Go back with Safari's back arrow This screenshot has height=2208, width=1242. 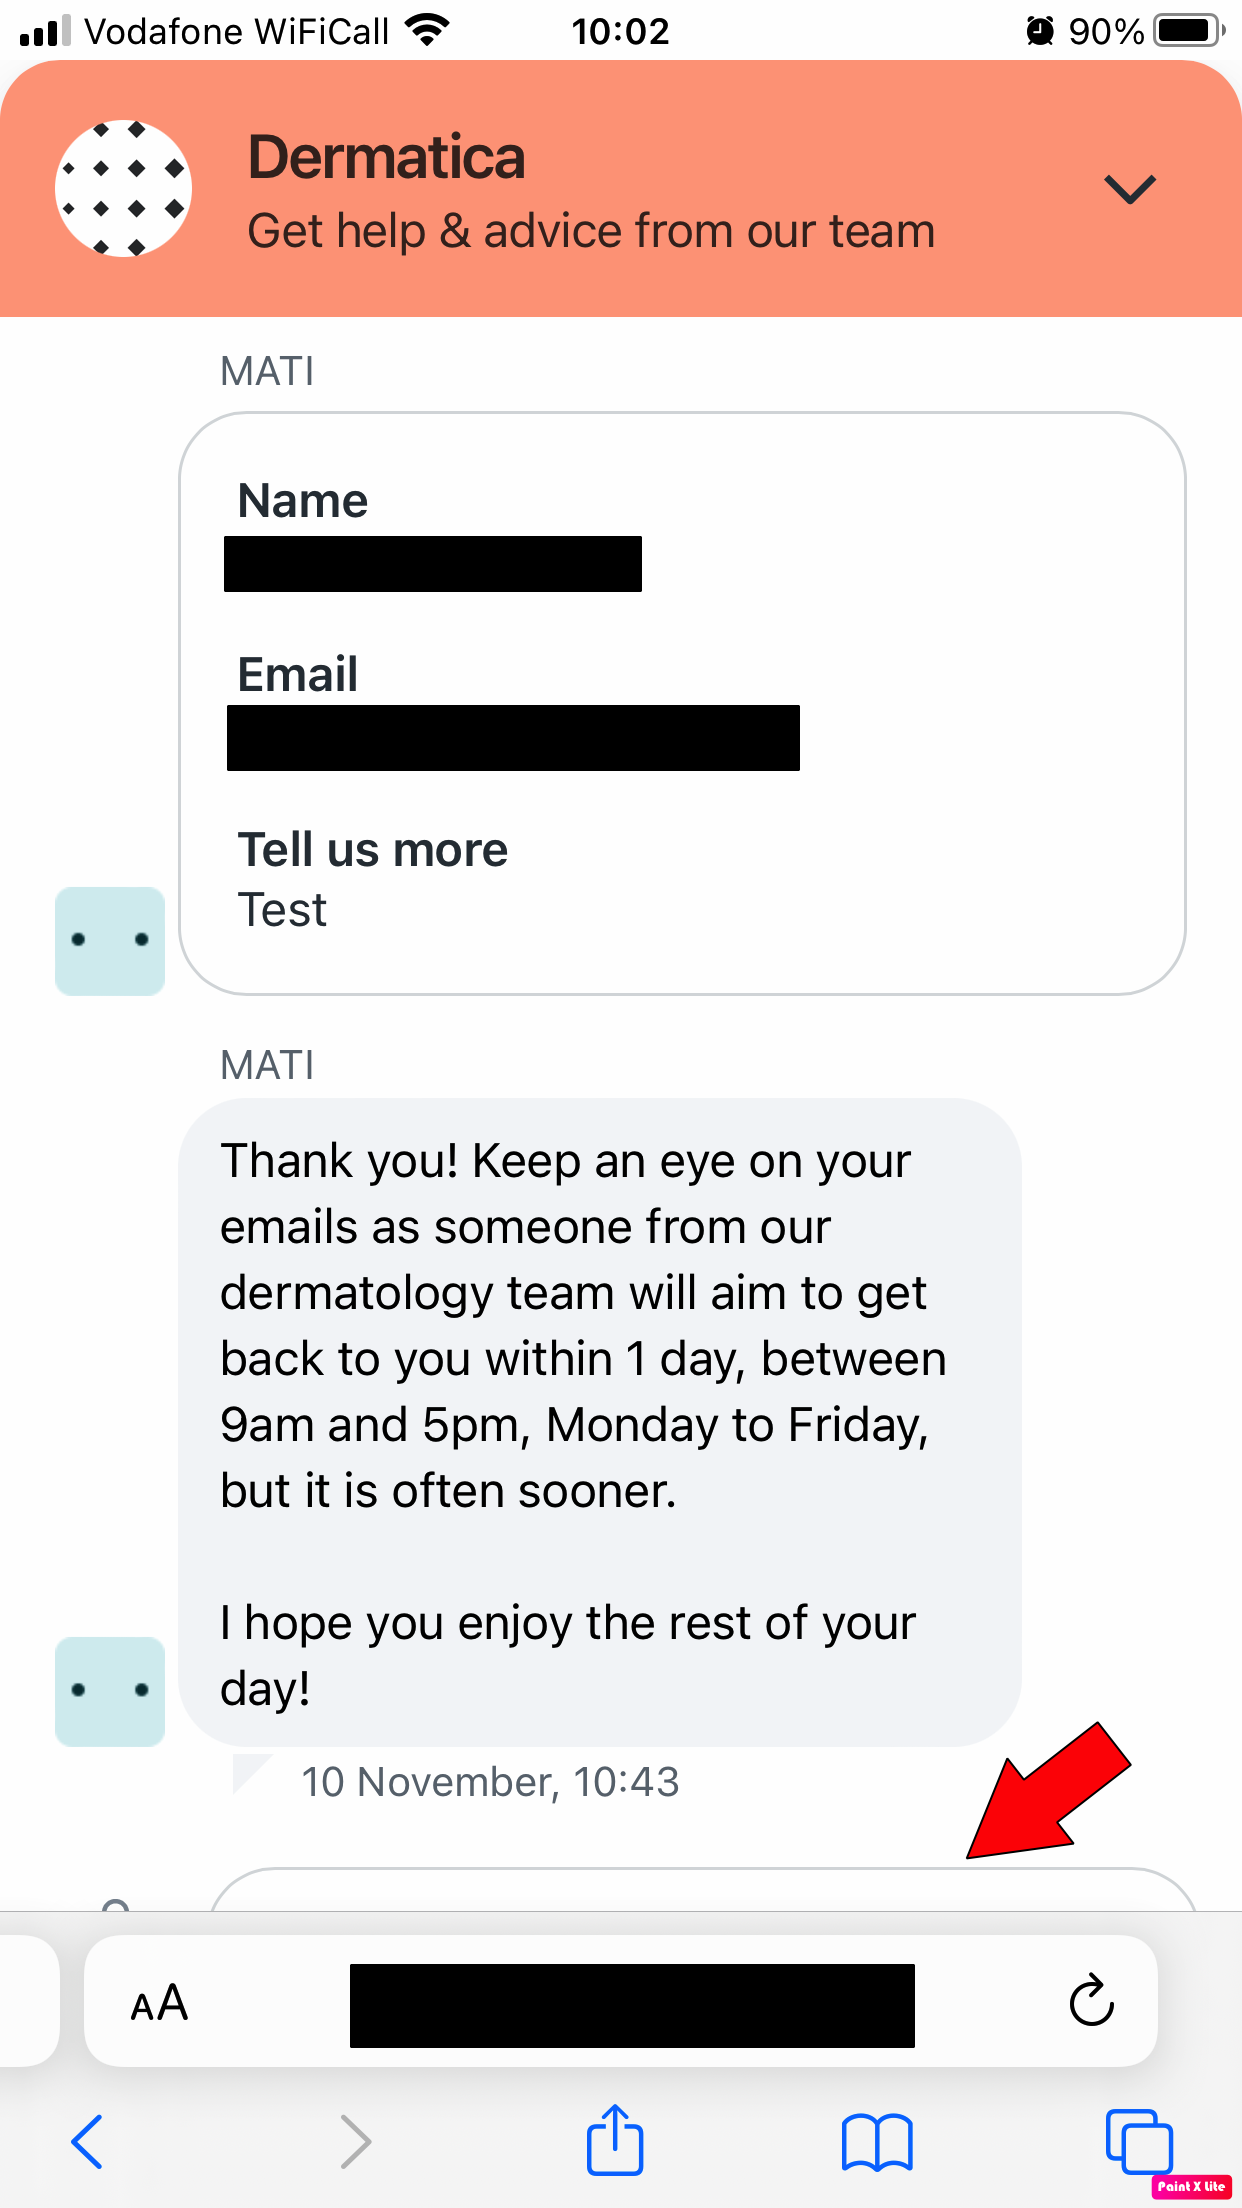click(x=88, y=2141)
